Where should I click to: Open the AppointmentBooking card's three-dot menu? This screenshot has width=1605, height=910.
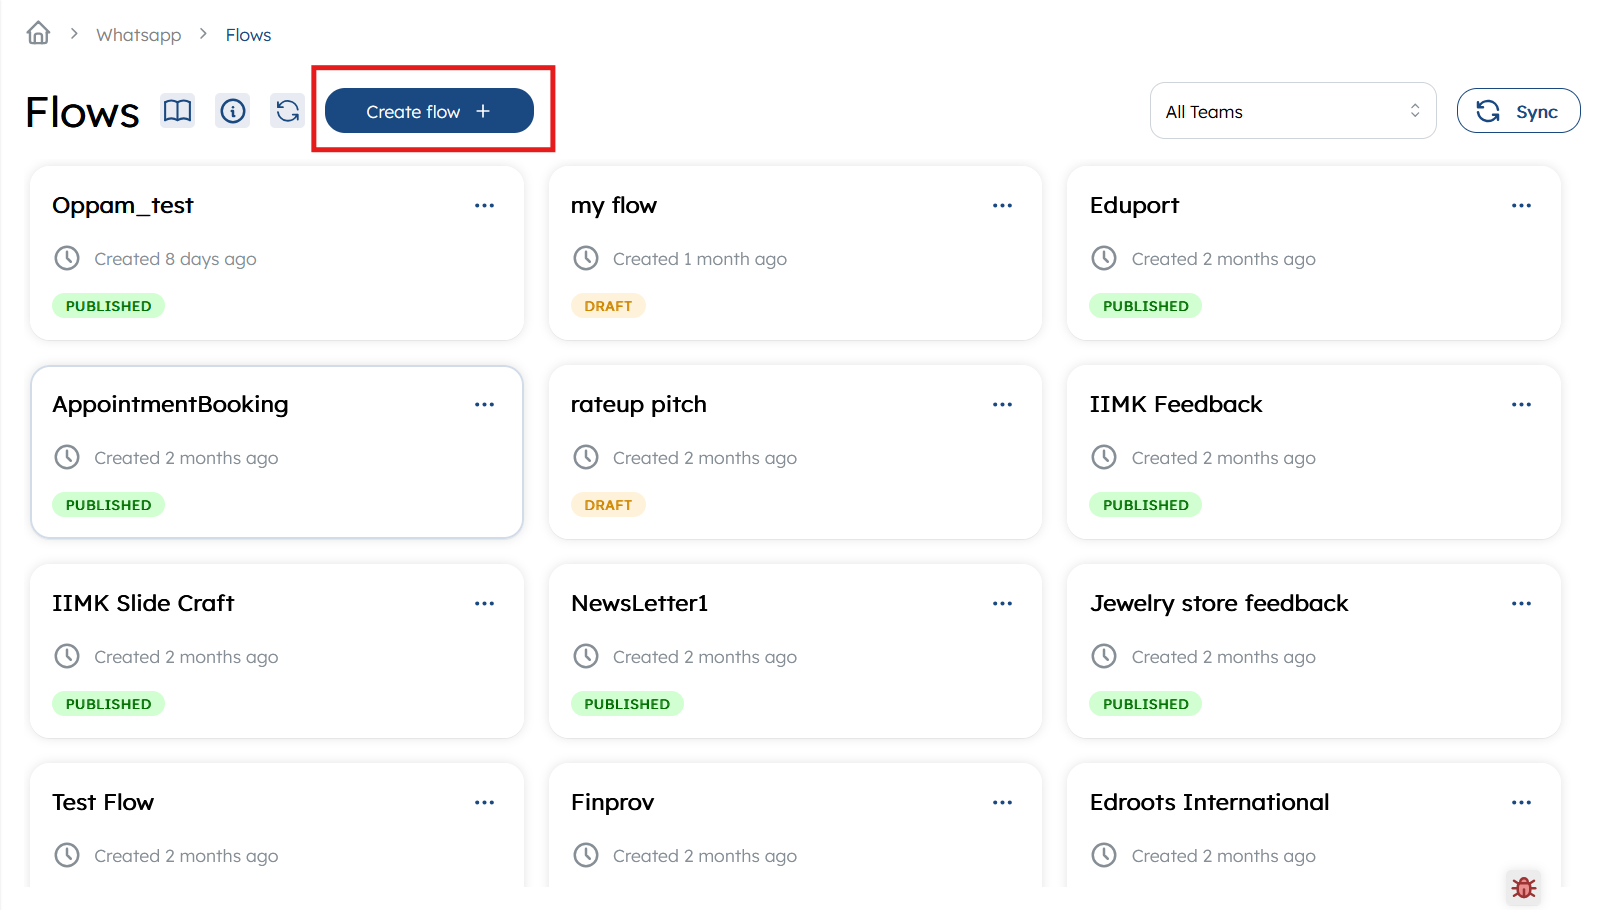[x=485, y=404]
